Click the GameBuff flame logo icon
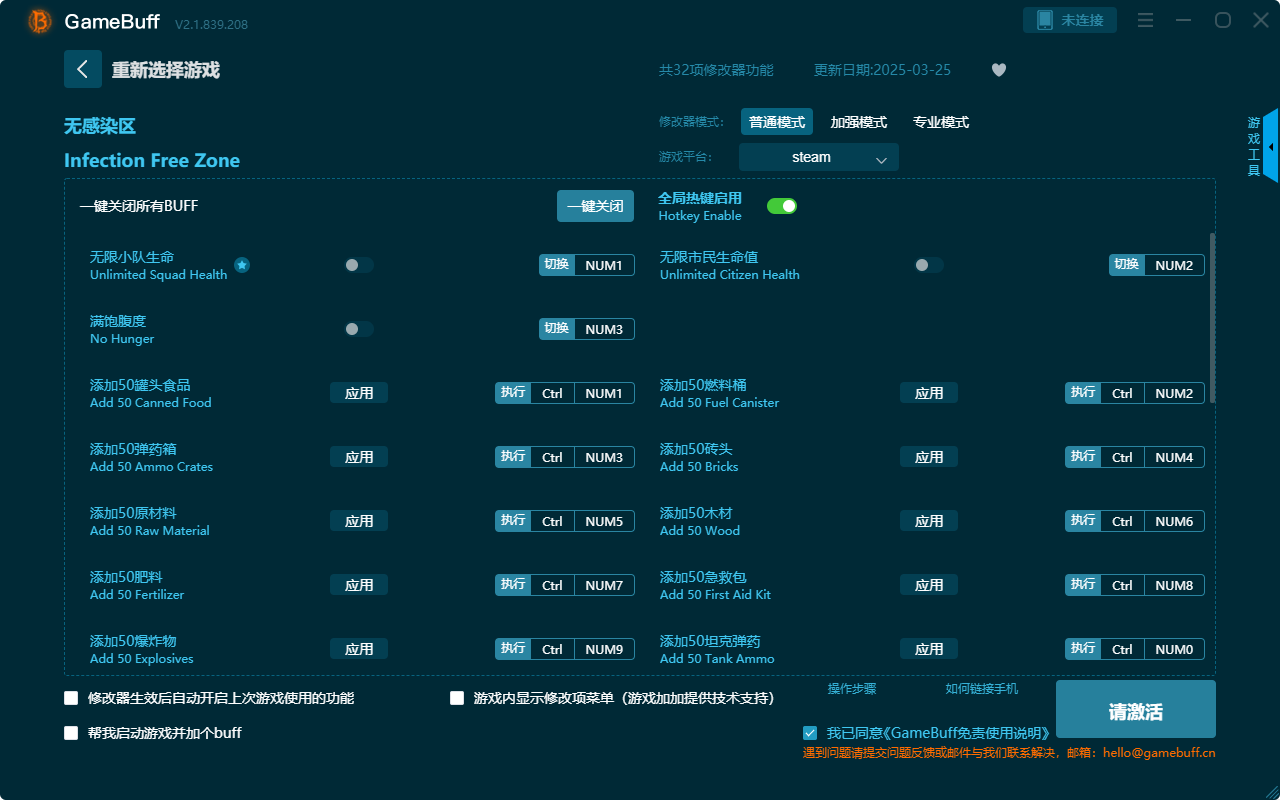This screenshot has height=800, width=1280. coord(38,20)
